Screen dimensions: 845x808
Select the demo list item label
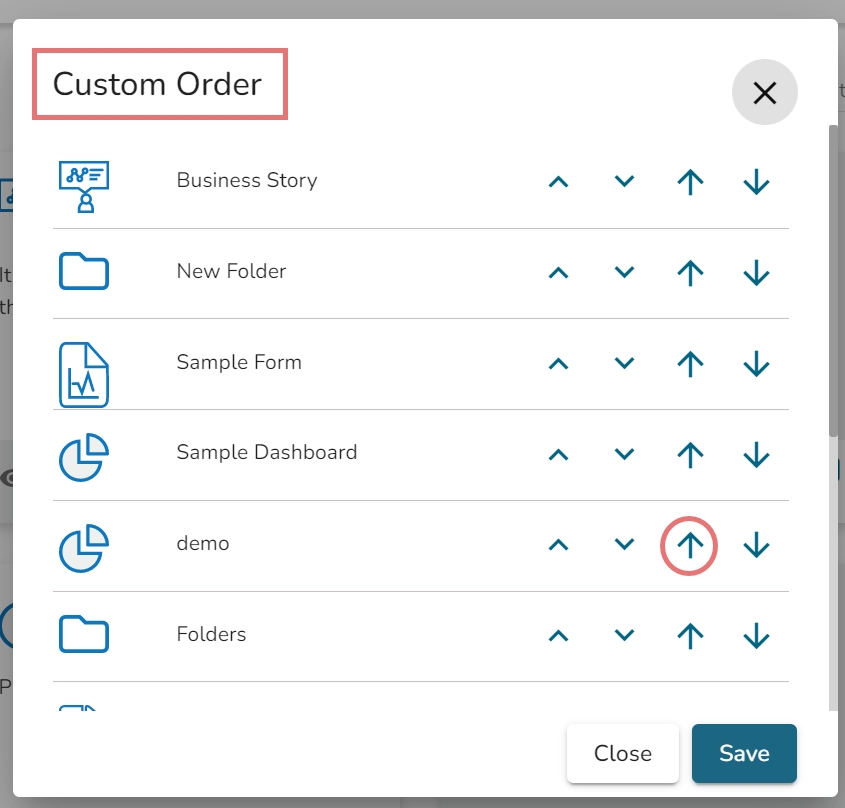[203, 544]
